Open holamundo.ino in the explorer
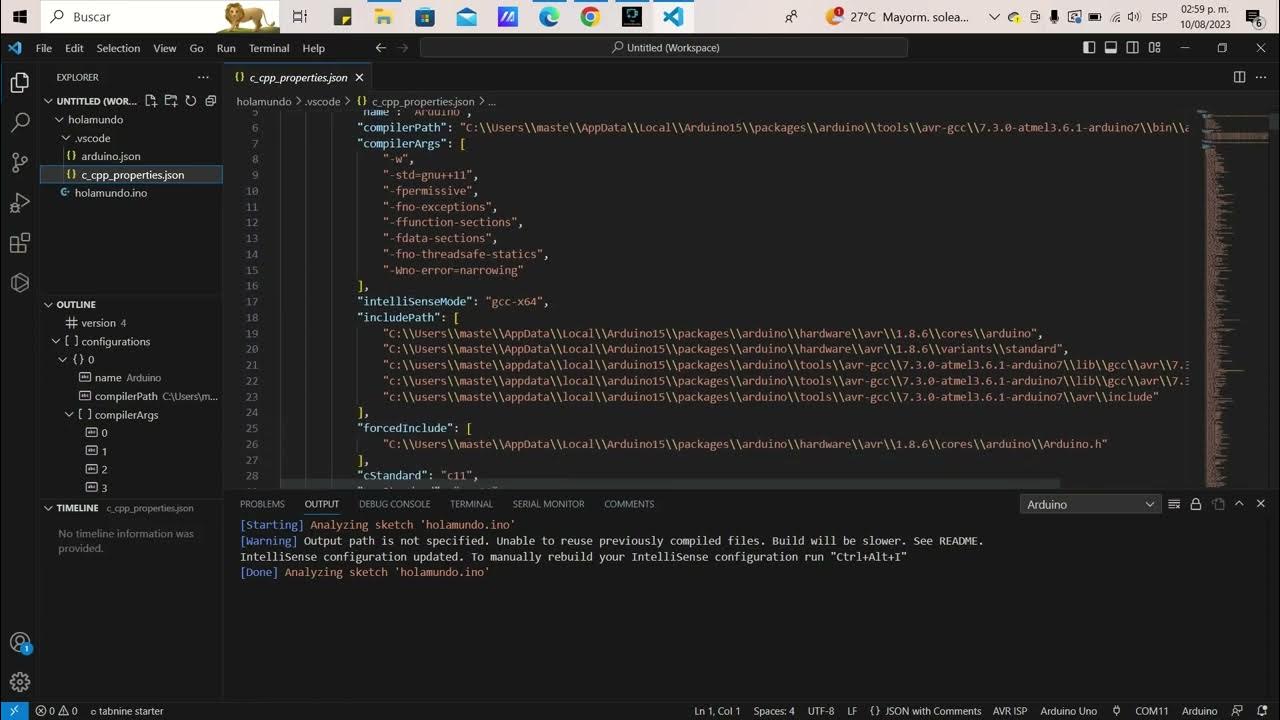This screenshot has width=1280, height=720. point(111,193)
